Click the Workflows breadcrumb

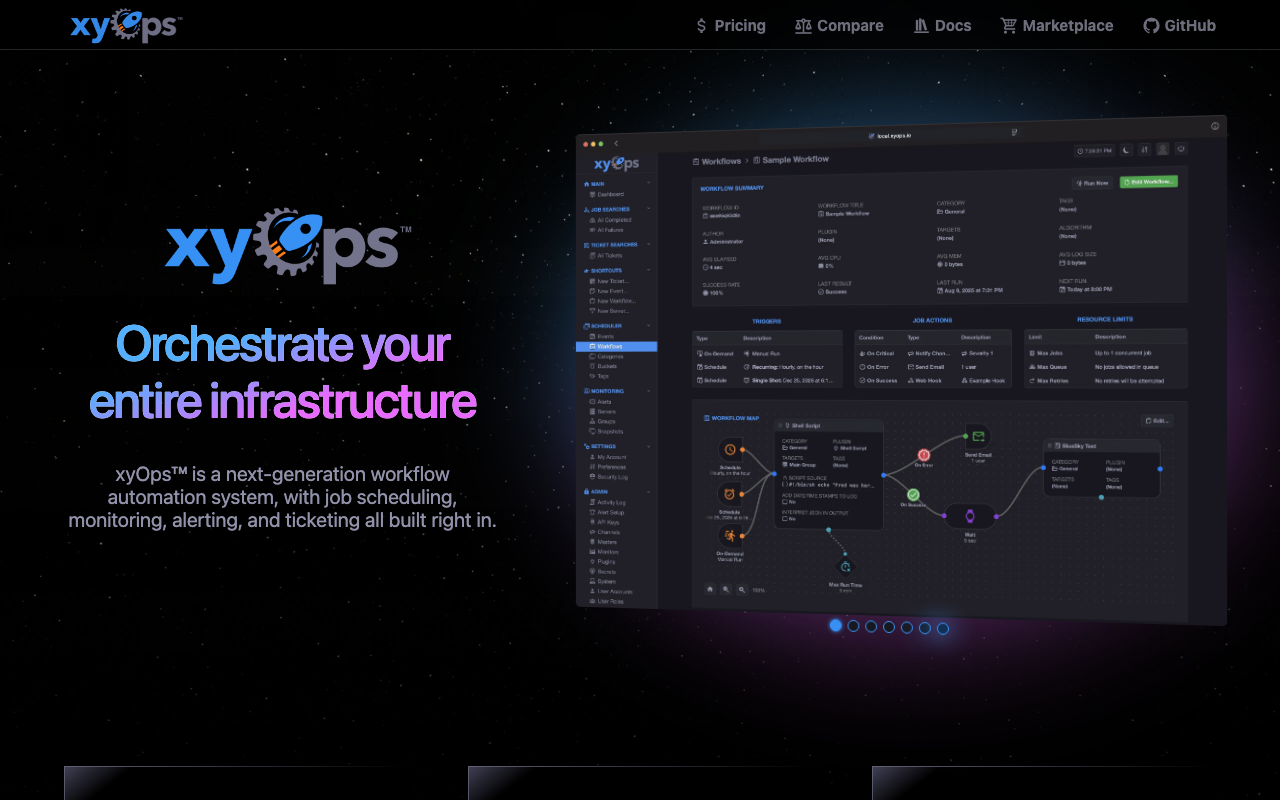[717, 161]
